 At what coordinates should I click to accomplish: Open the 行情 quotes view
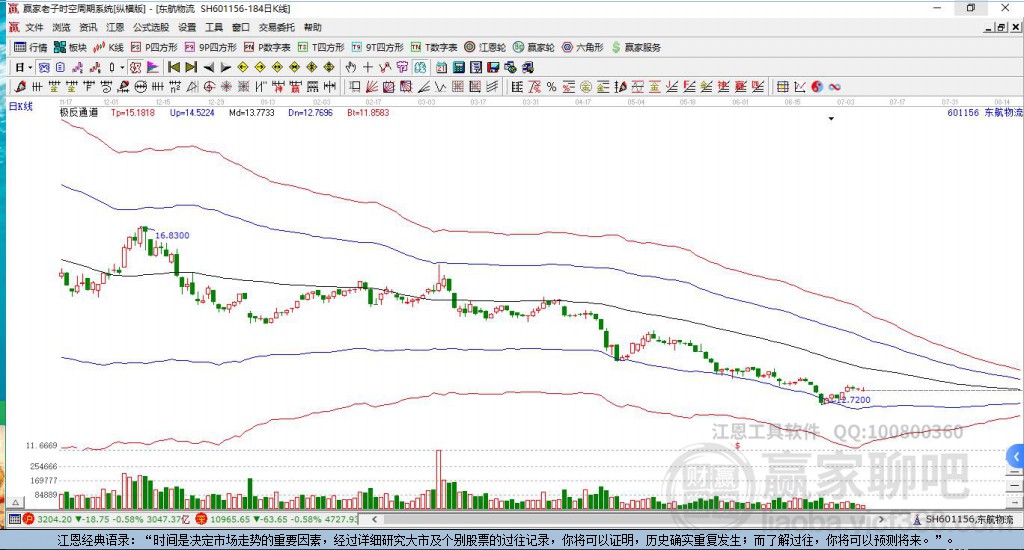tap(31, 47)
